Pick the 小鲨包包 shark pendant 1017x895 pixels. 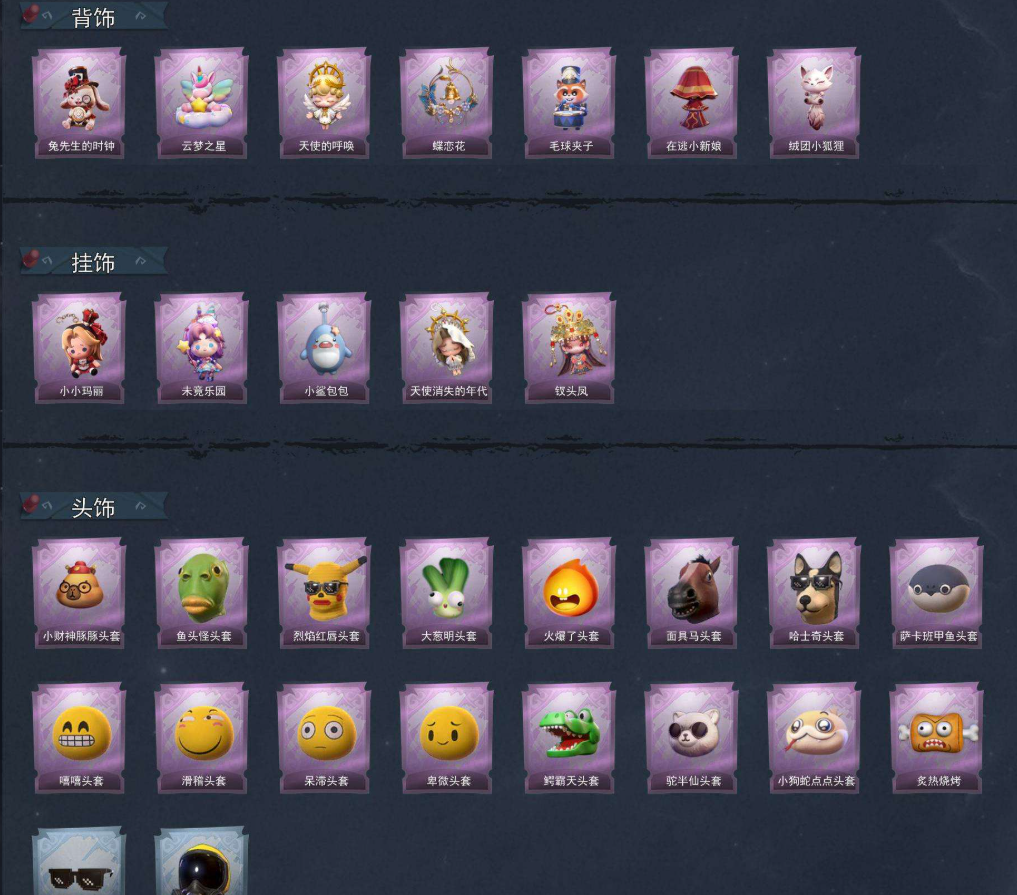(325, 348)
